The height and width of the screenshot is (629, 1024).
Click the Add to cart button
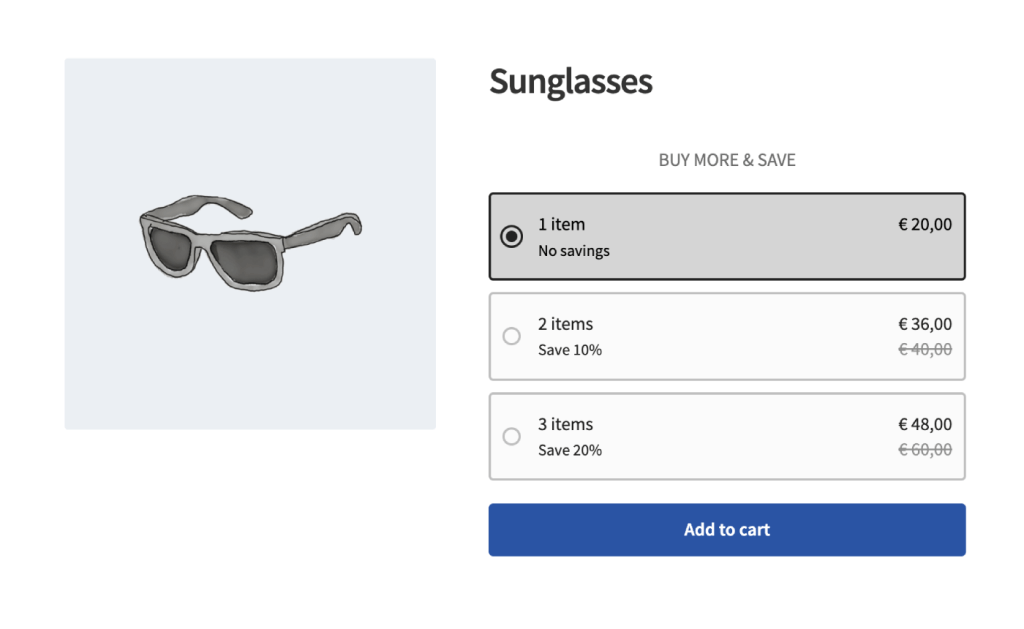(727, 529)
